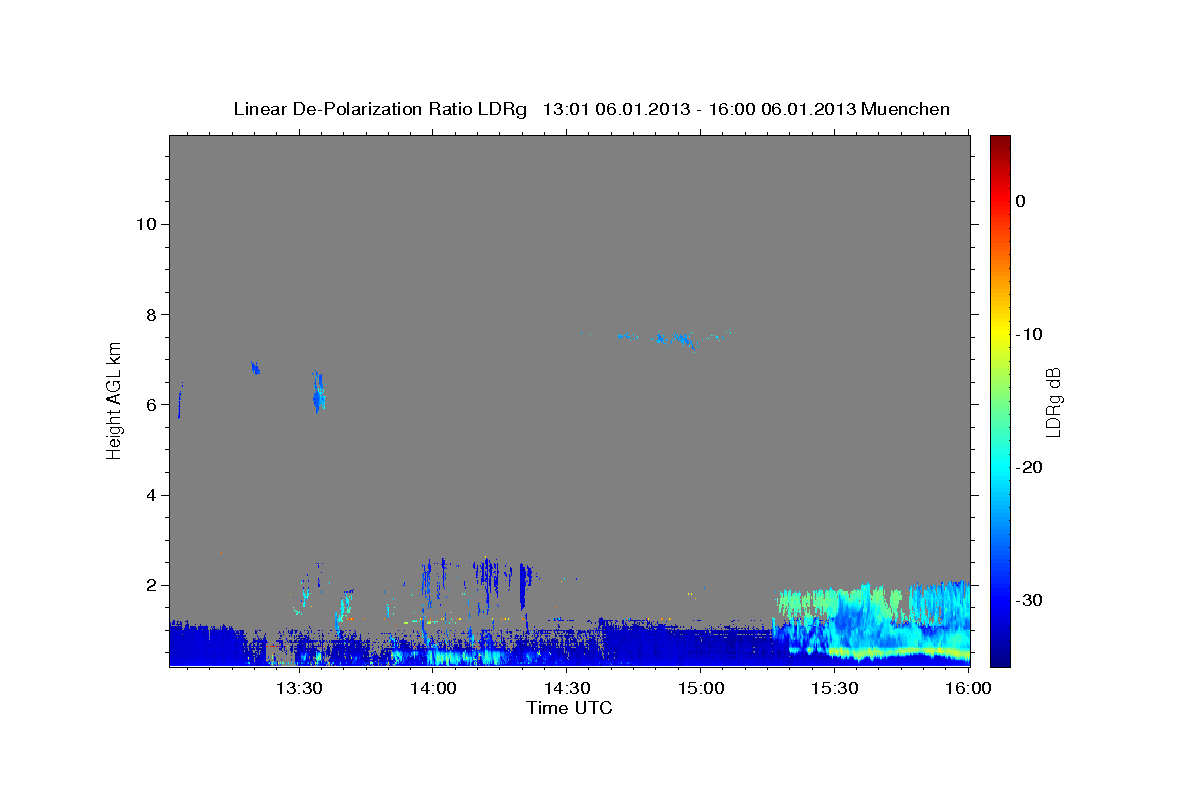This screenshot has height=800, width=1200.
Task: Click the 14:00 time tick label
Action: click(x=433, y=688)
